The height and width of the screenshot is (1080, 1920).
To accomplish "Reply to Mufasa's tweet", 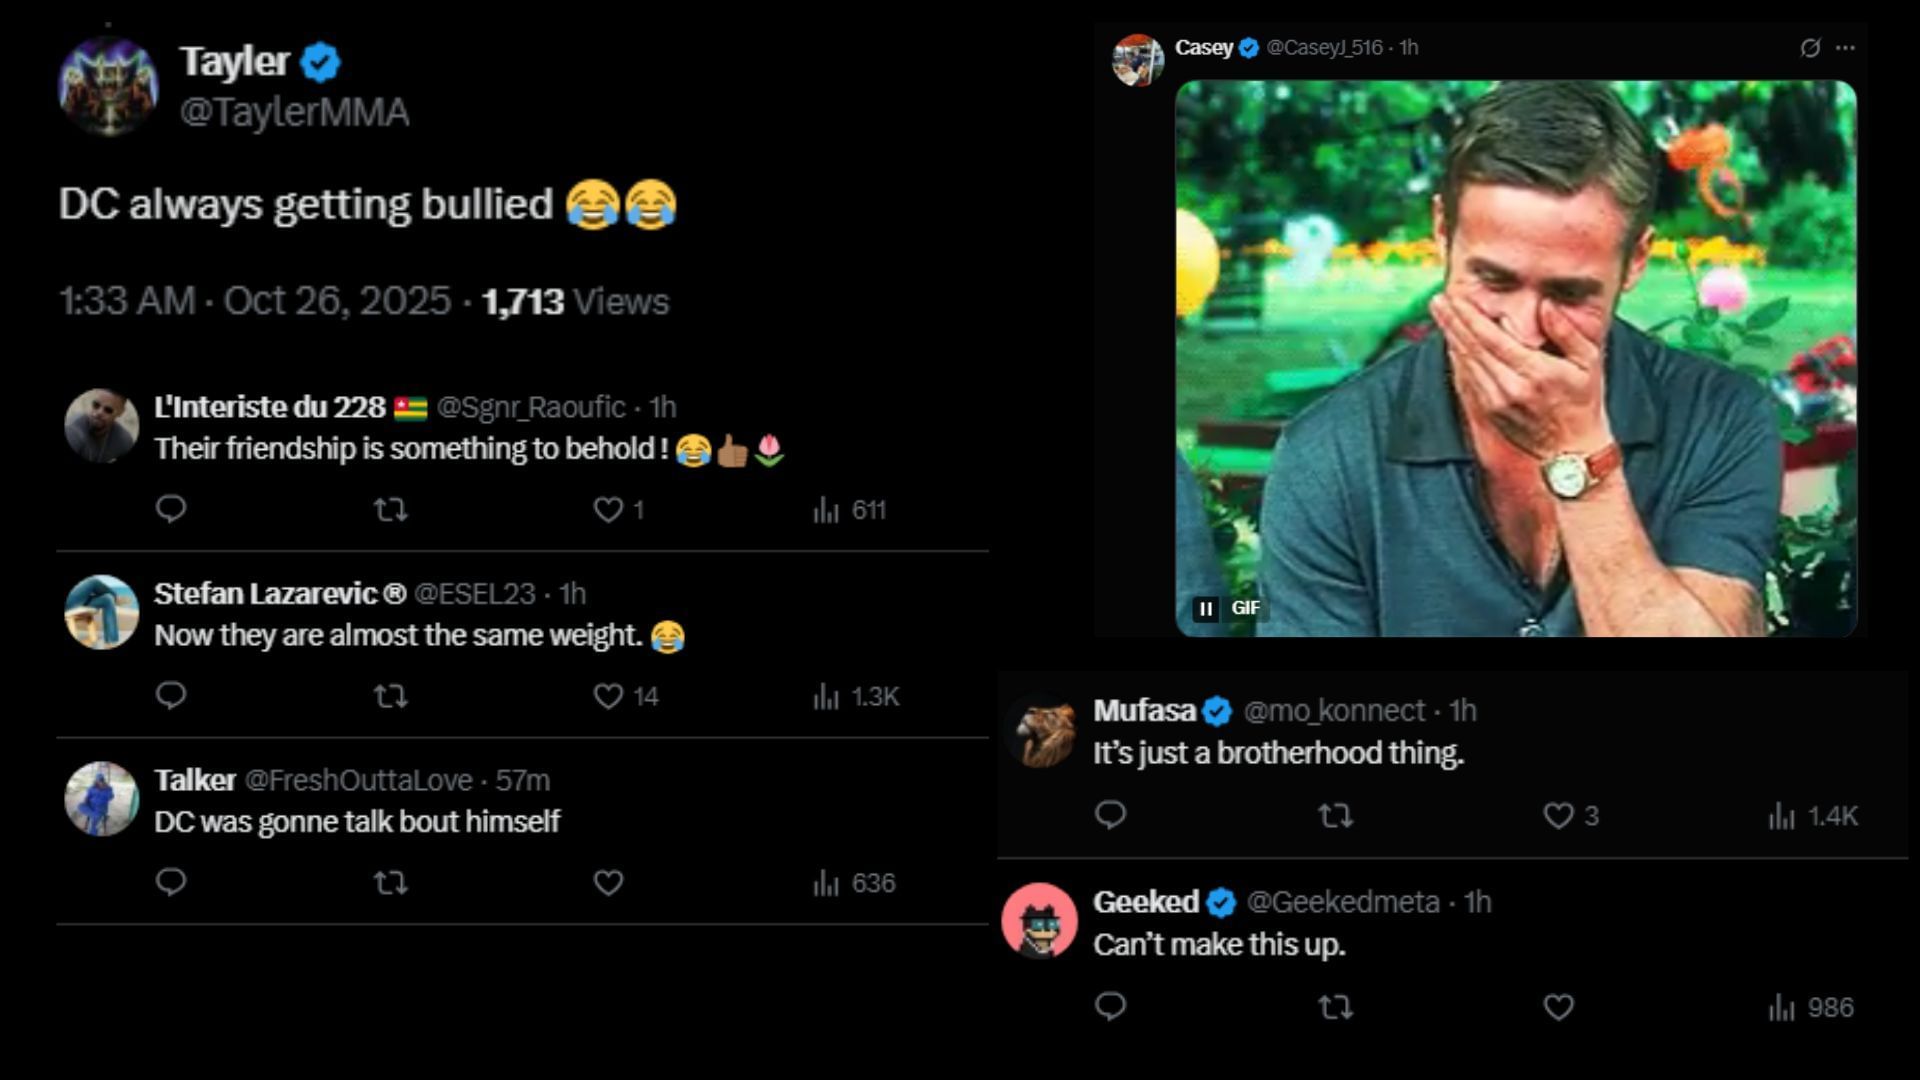I will (1110, 815).
